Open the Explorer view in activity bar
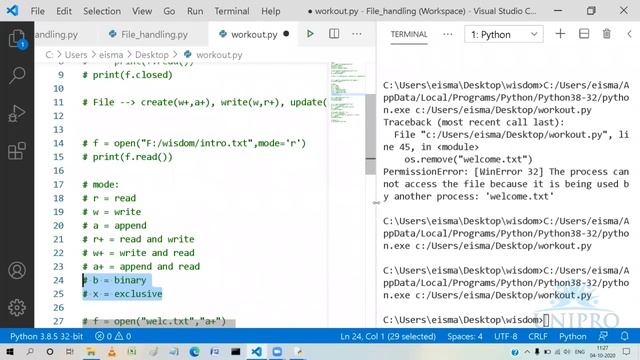 (x=17, y=39)
